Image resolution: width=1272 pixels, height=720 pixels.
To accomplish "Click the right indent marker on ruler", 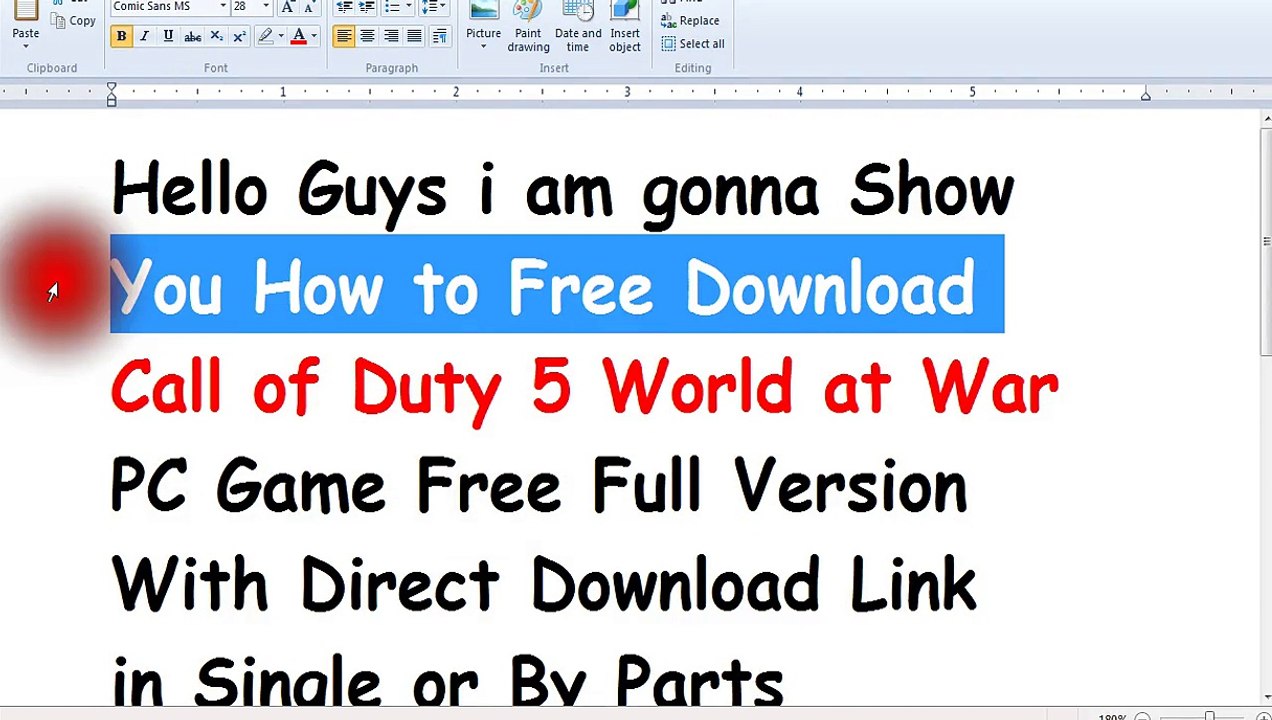I will tap(1145, 96).
